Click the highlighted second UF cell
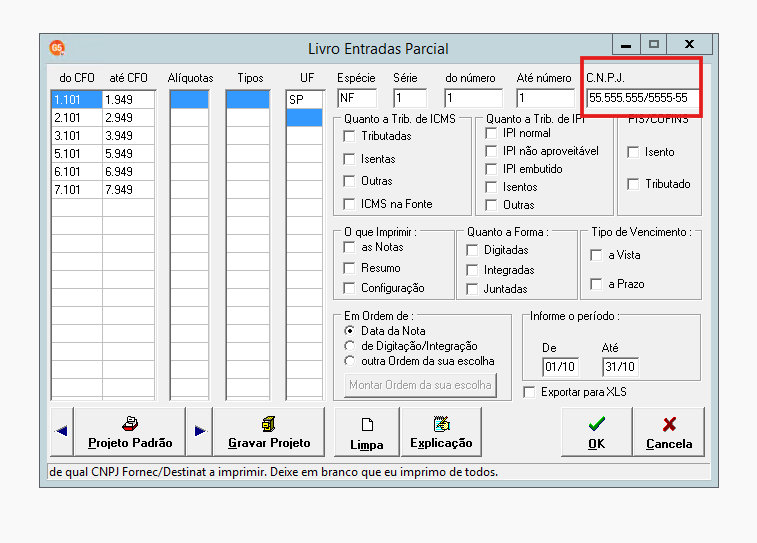The height and width of the screenshot is (543, 757). [x=304, y=118]
